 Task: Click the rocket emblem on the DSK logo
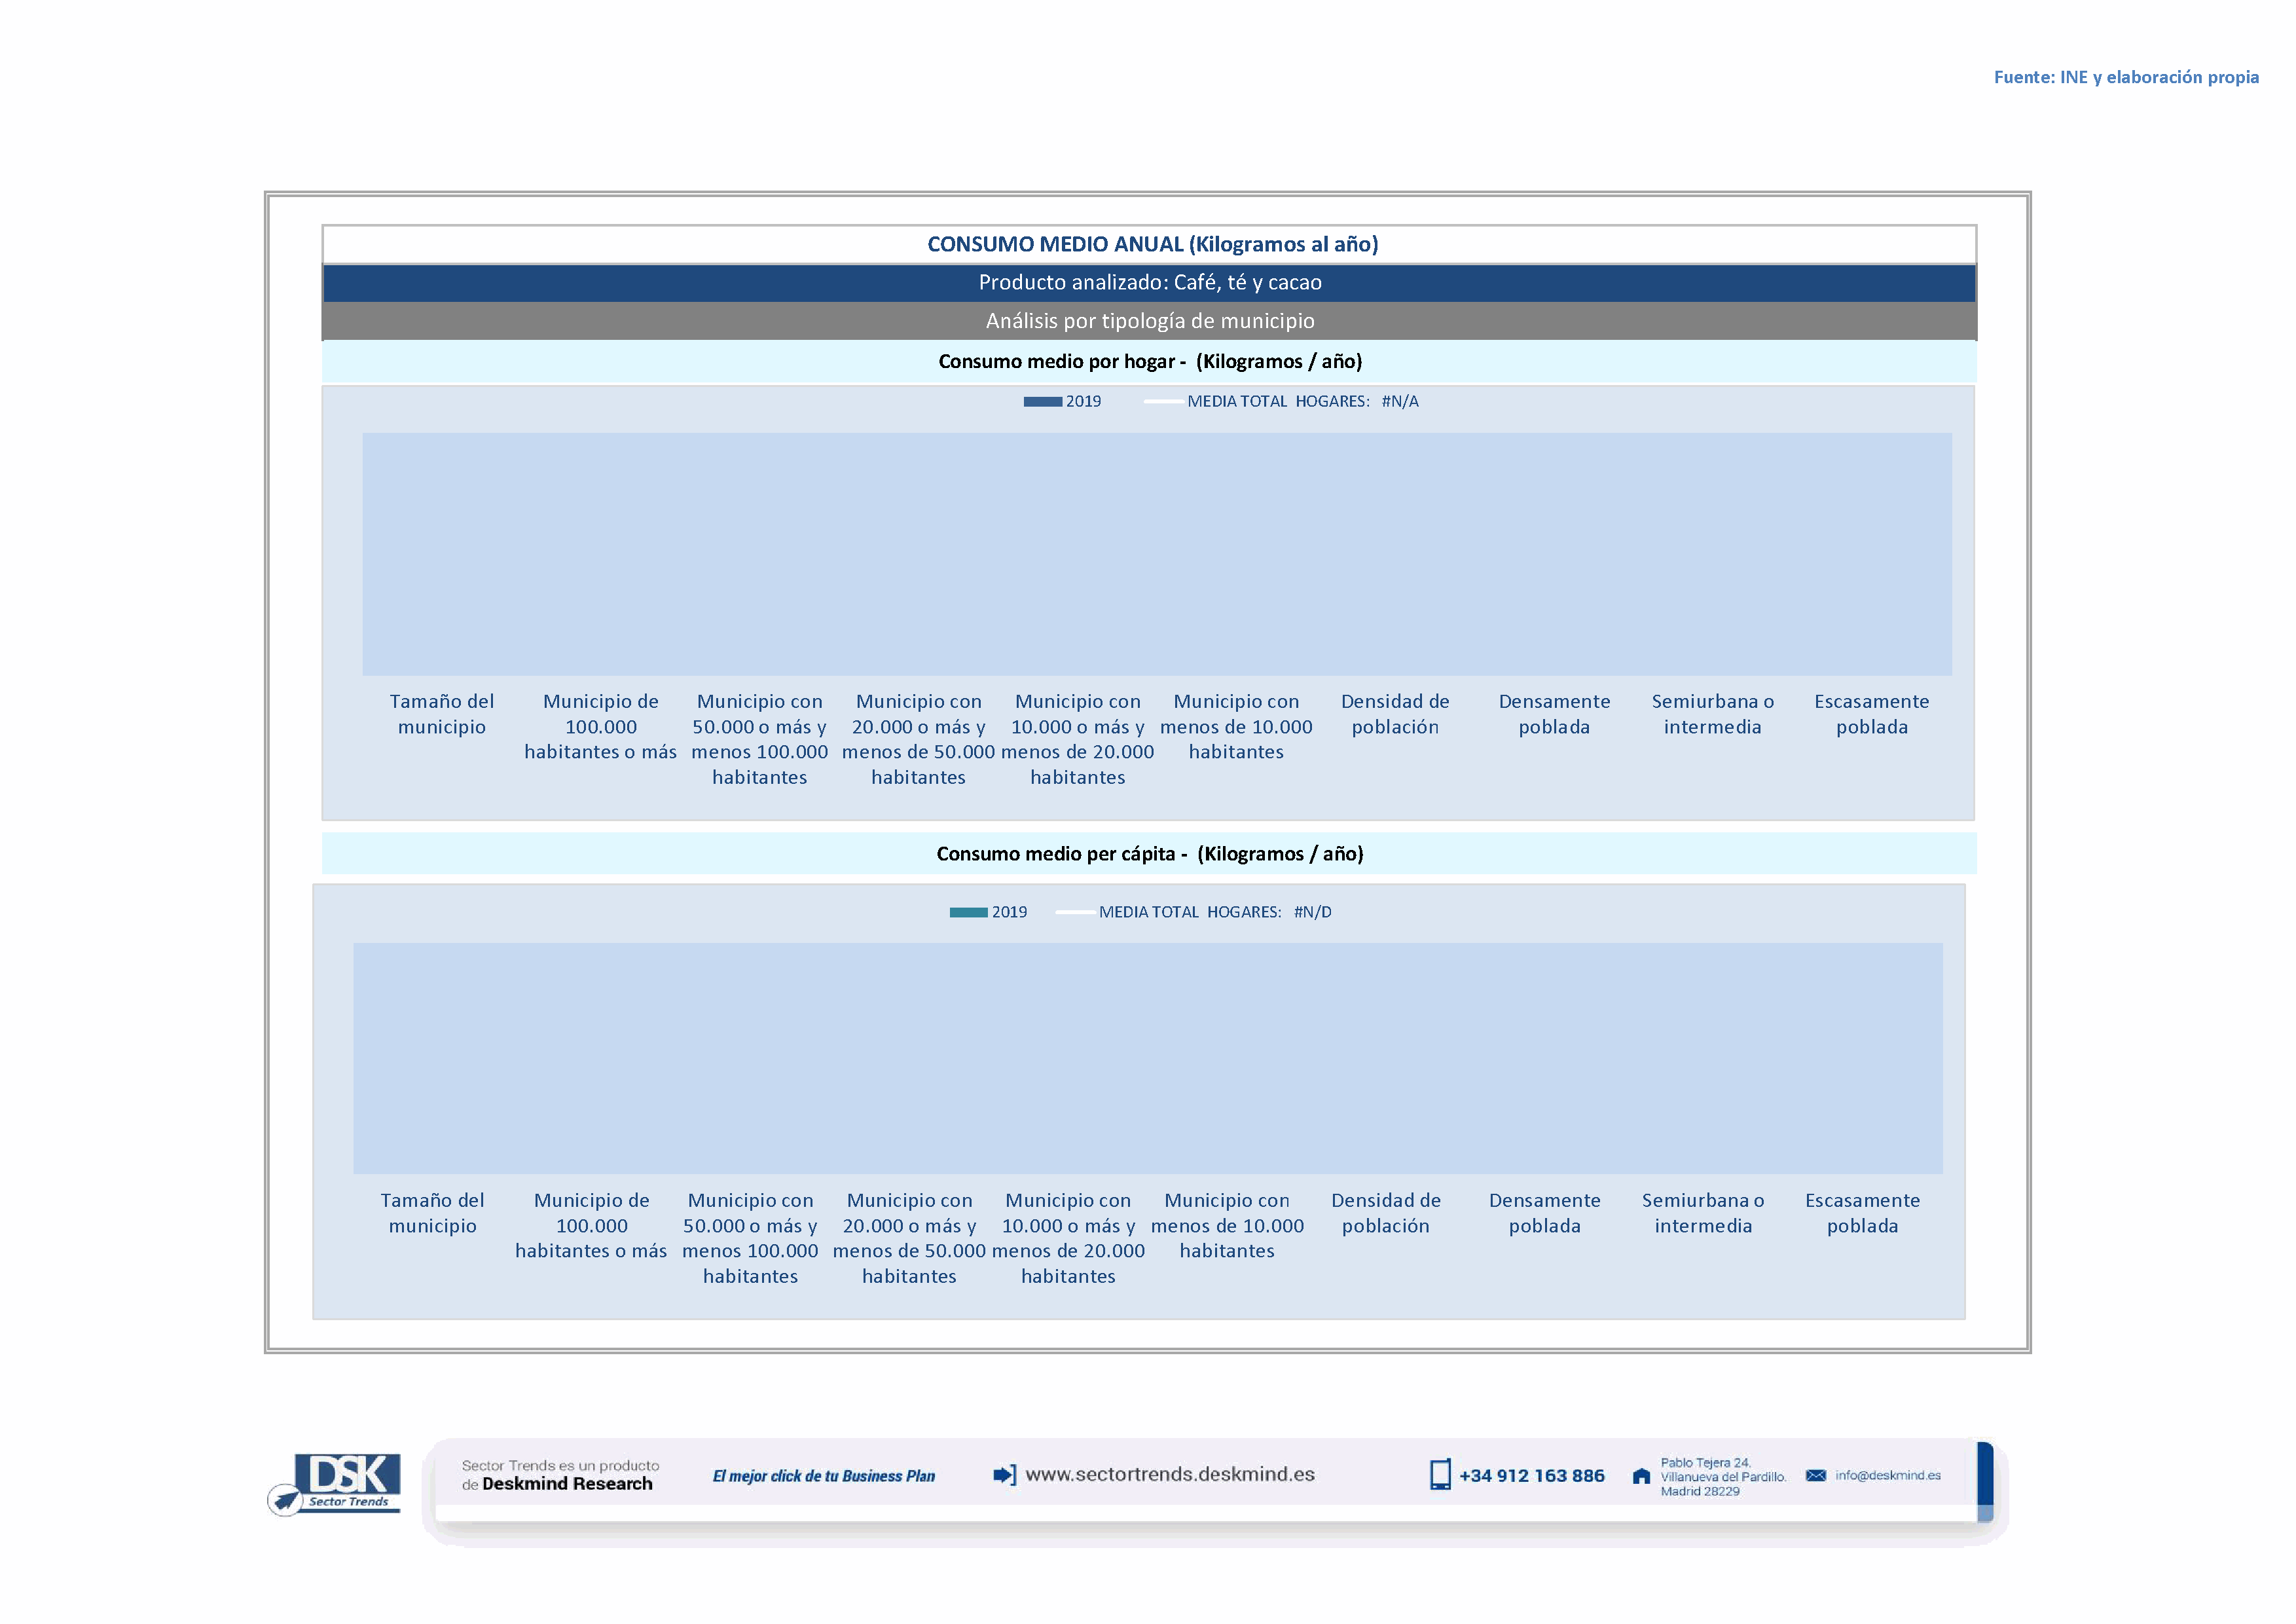click(x=286, y=1500)
